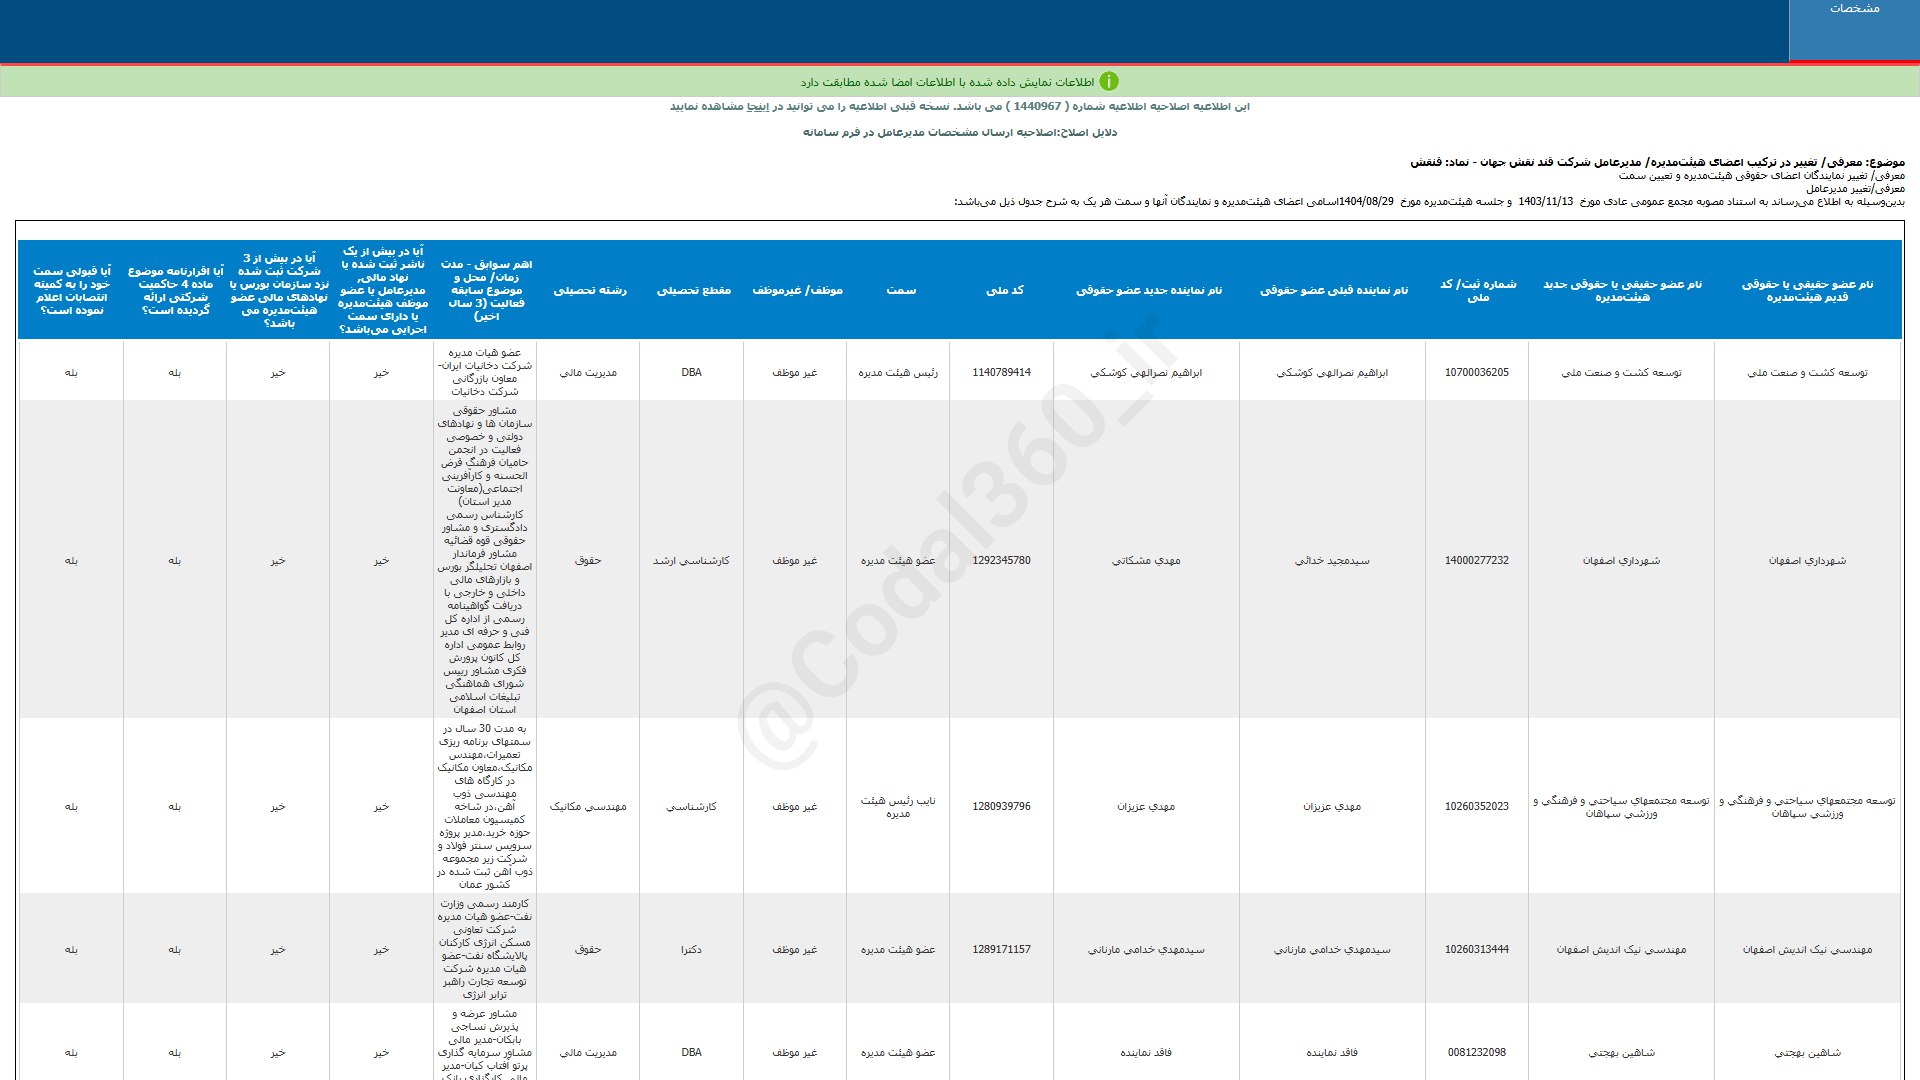1920x1080 pixels.
Task: Click the رئیس هیئت مدیره position cell
Action: click(898, 372)
